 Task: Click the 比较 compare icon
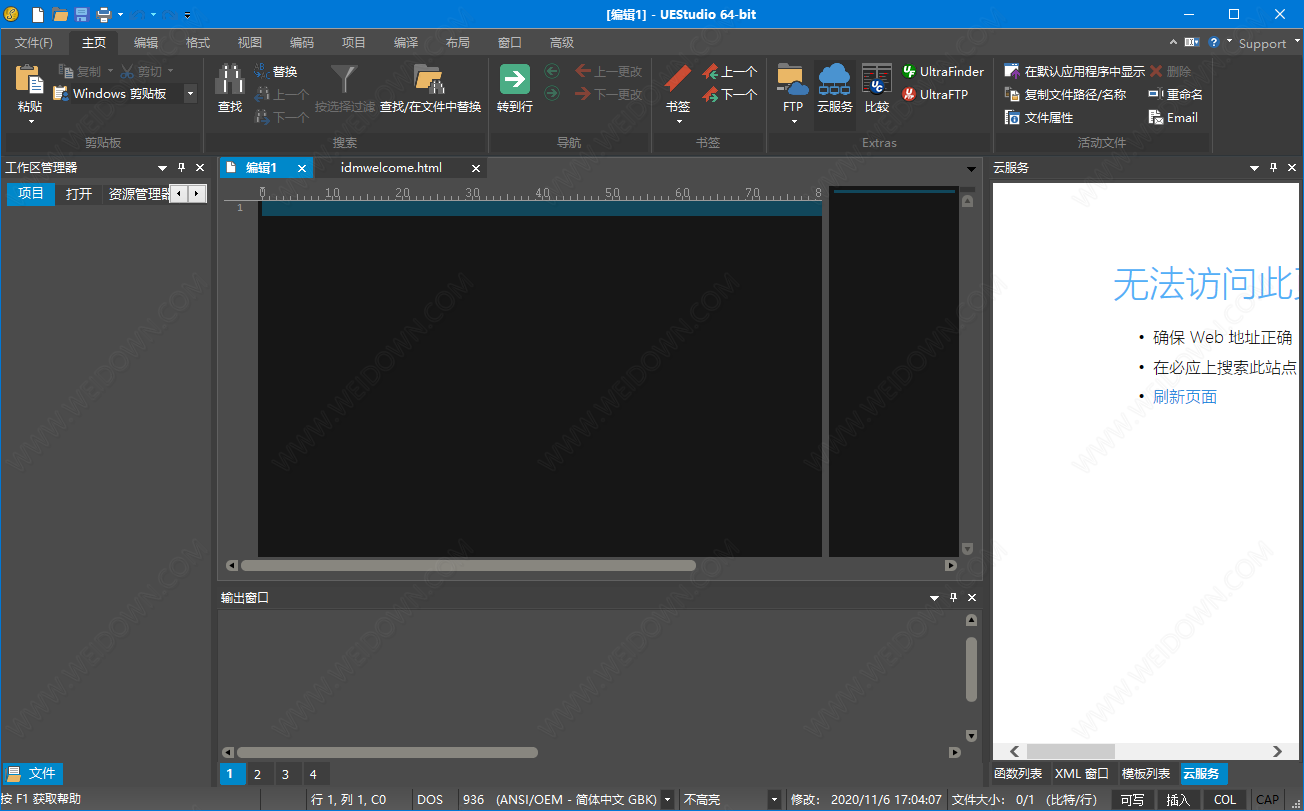877,79
